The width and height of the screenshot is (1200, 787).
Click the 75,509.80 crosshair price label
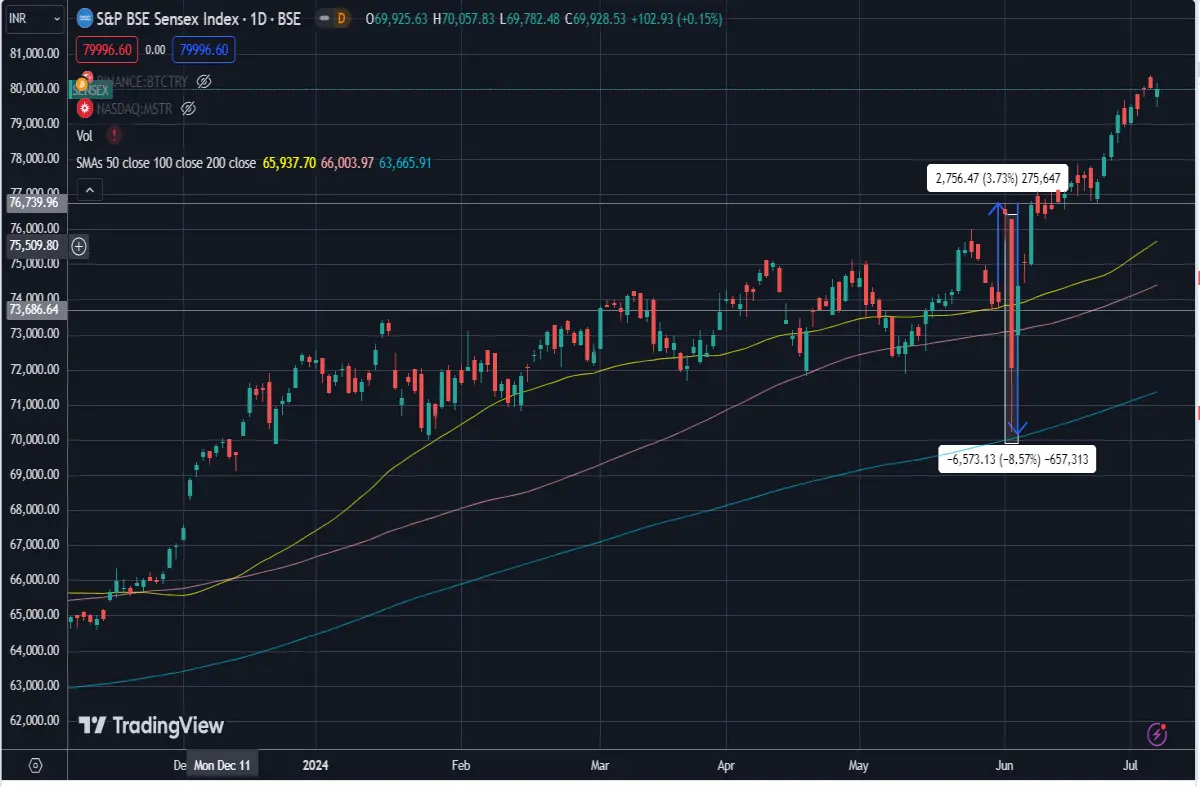[x=34, y=245]
